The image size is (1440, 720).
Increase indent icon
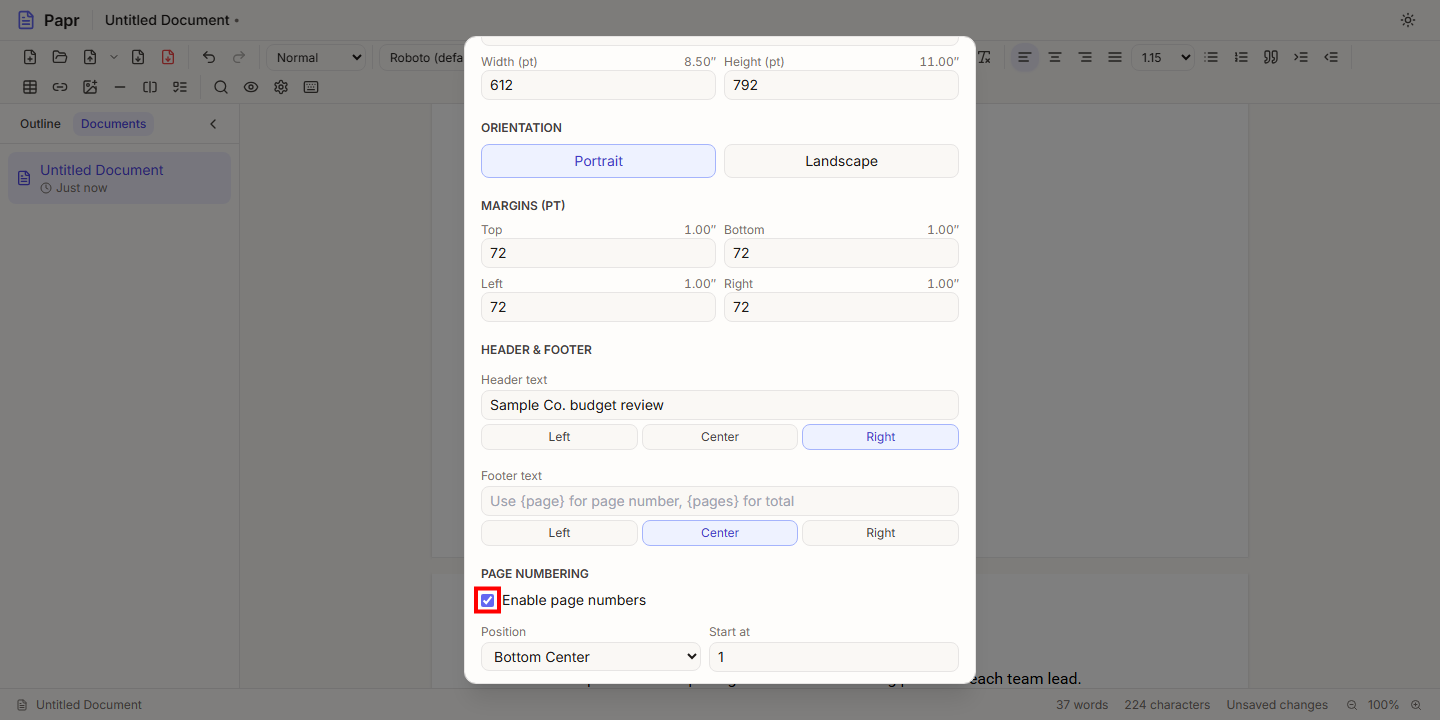click(x=1301, y=57)
